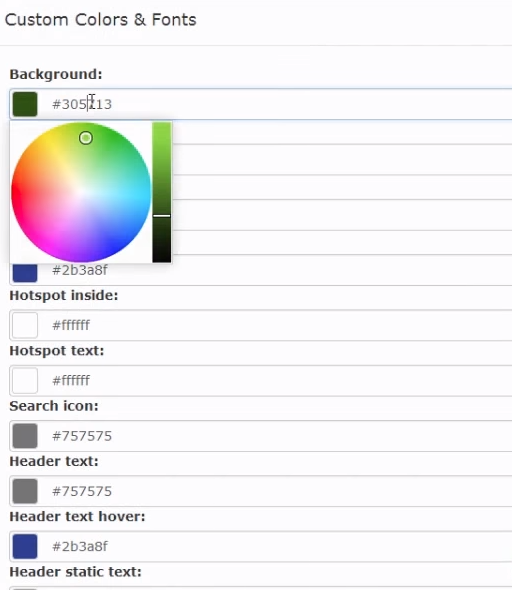Click the dark green Background color swatch
Viewport: 512px width, 590px height.
click(x=25, y=104)
